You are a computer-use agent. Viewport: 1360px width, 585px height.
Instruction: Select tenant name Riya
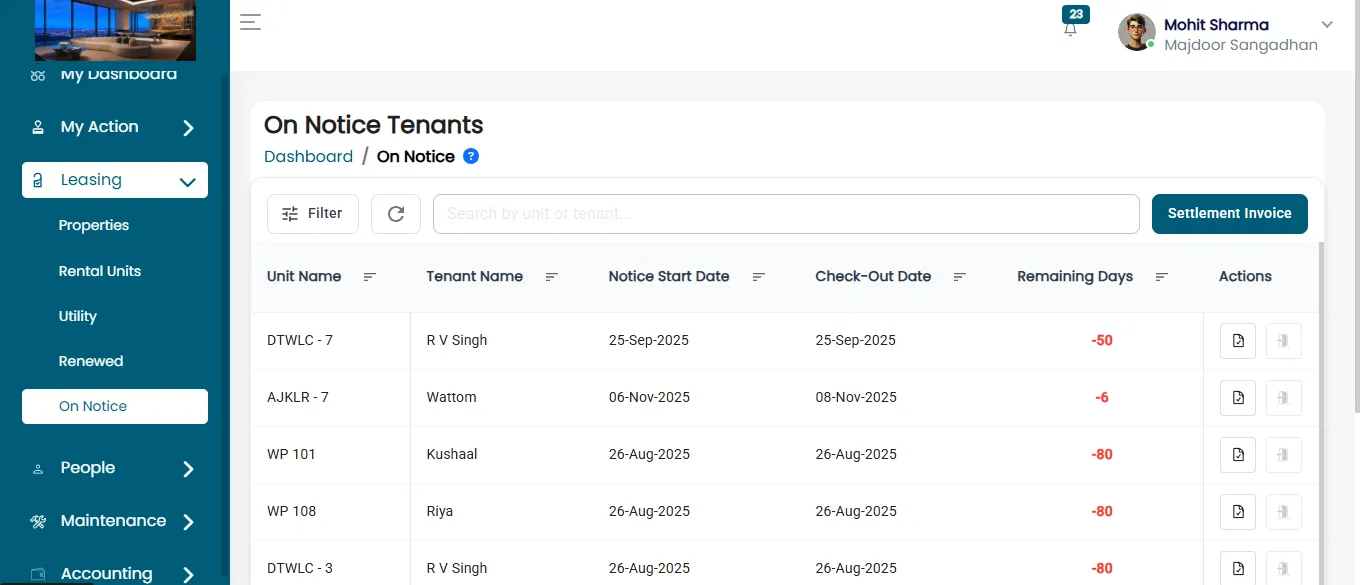(440, 511)
